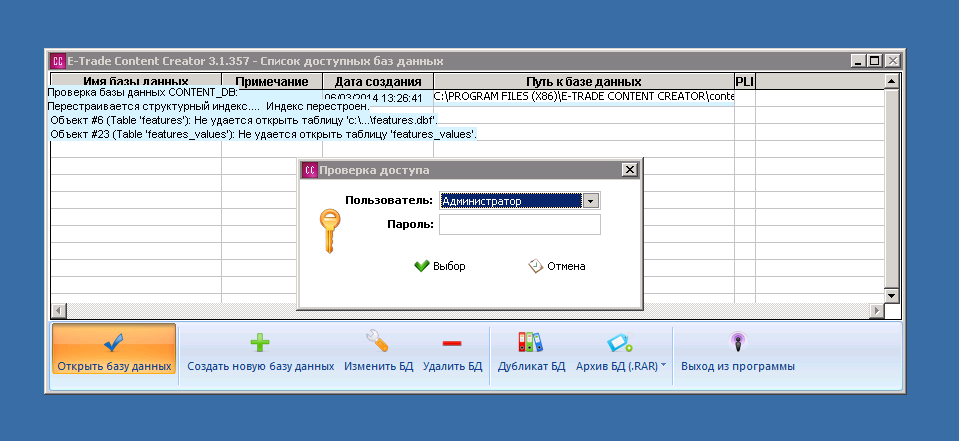Click the horizontal scrollbar right arrow
The image size is (959, 441).
(x=876, y=311)
